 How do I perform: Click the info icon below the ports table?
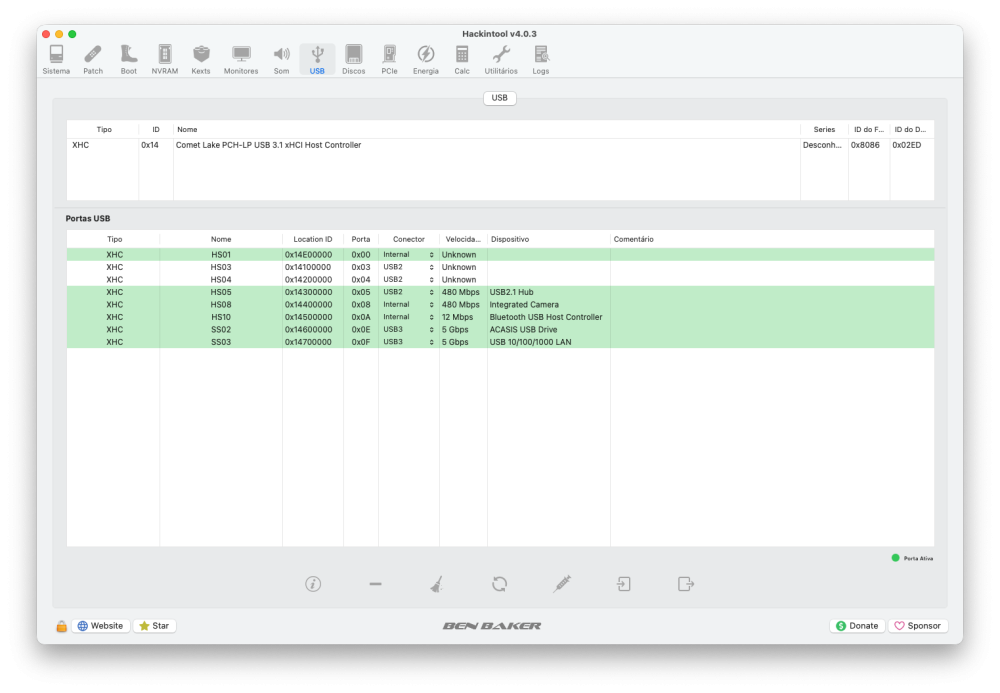[x=312, y=583]
